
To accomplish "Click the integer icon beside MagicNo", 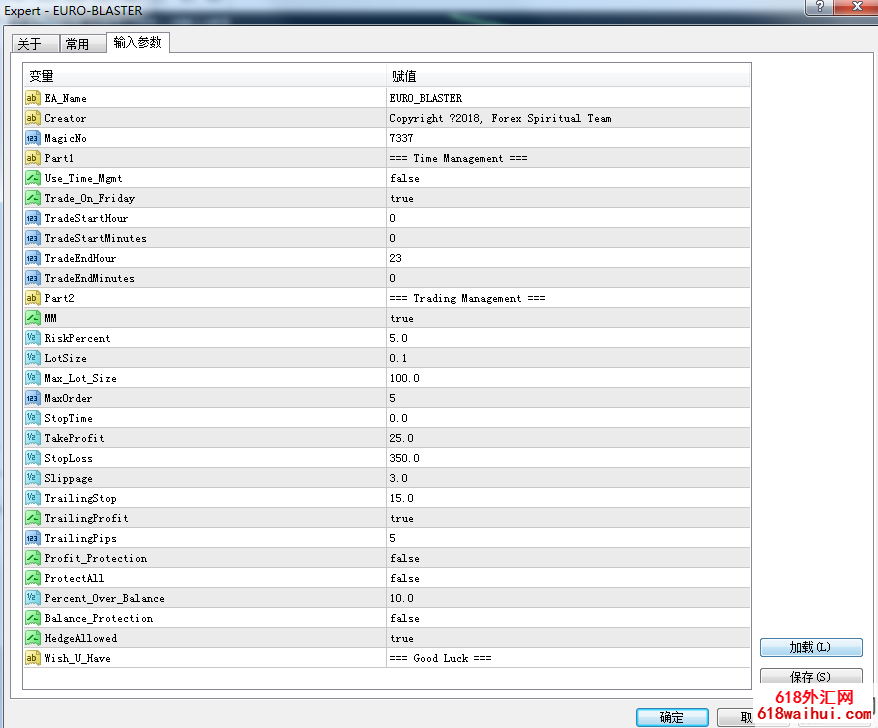I will click(32, 138).
